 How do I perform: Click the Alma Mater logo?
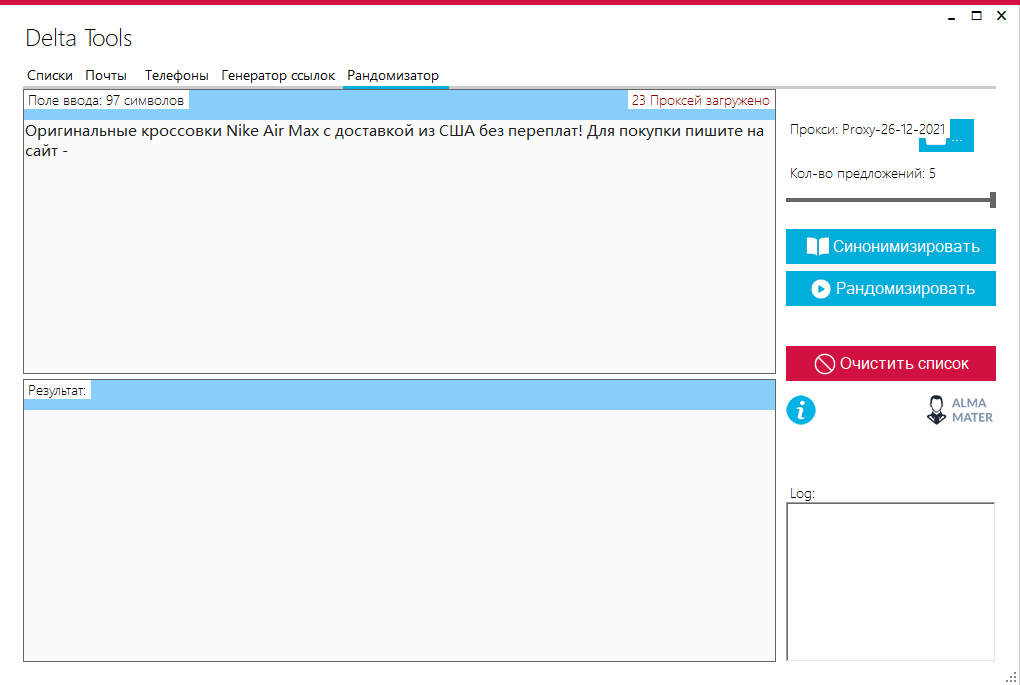[x=960, y=410]
